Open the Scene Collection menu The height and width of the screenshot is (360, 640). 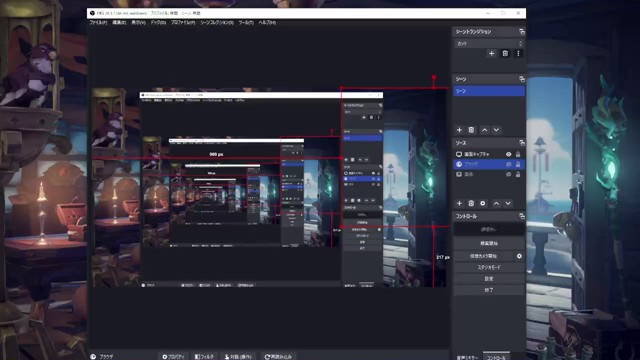coord(217,23)
